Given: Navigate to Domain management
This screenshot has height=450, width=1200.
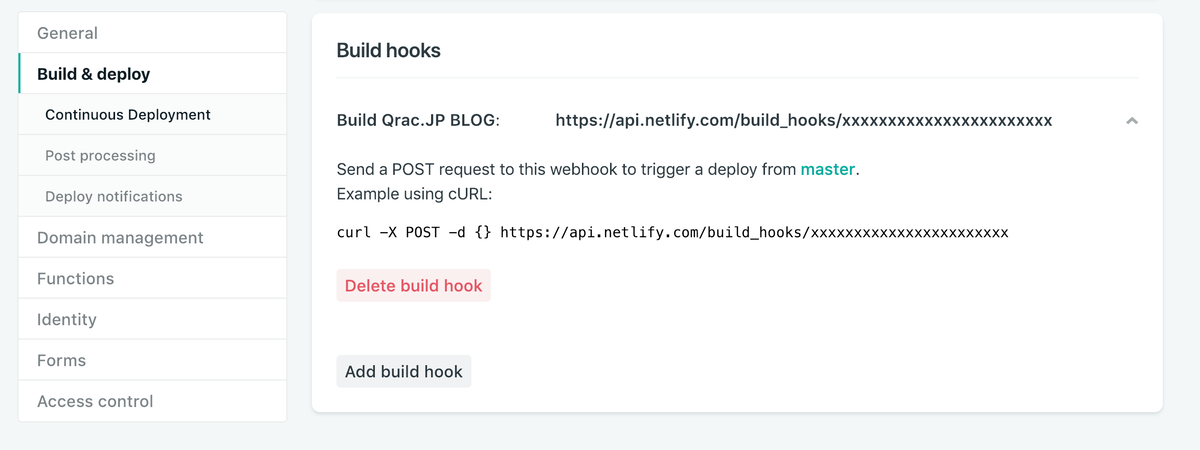Looking at the screenshot, I should [120, 238].
